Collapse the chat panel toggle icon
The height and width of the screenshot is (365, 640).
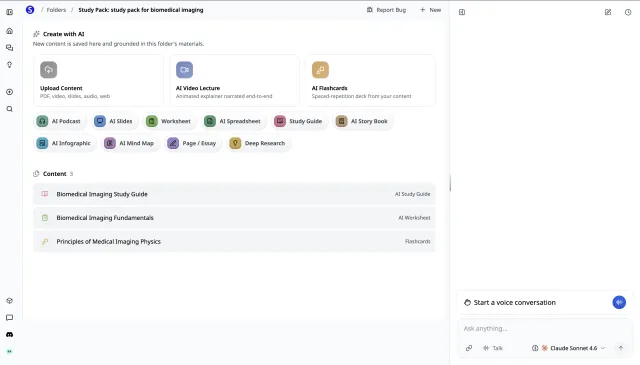[x=462, y=12]
